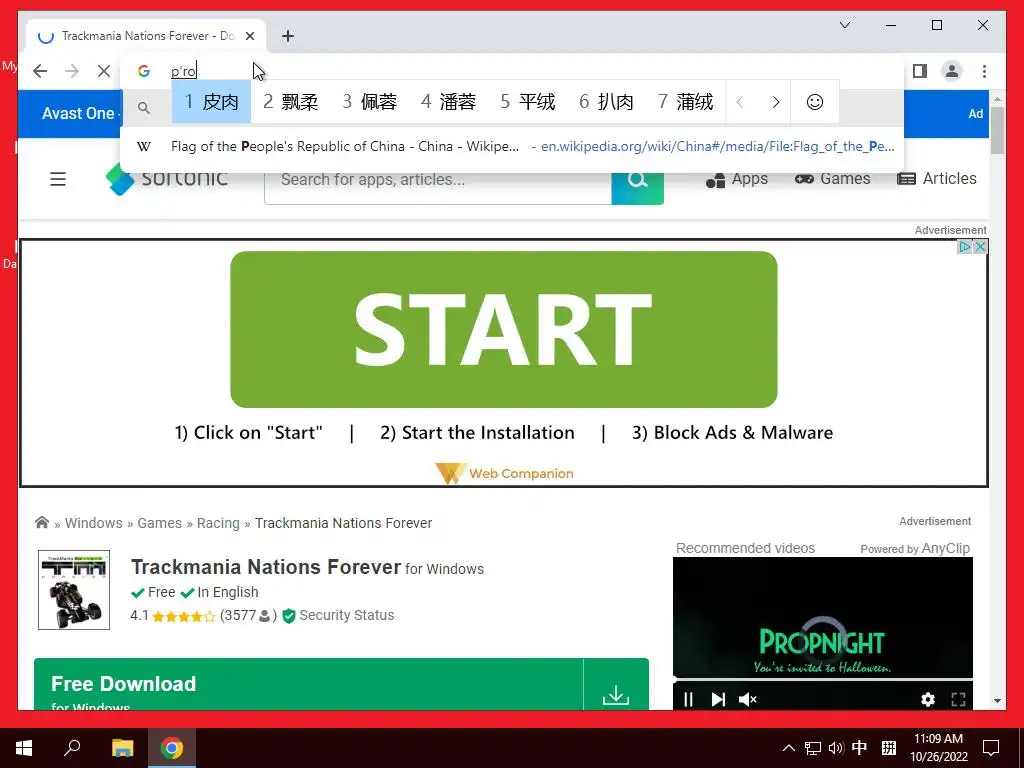Select IME candidate 4 潘蓉
The height and width of the screenshot is (768, 1024).
click(x=449, y=102)
